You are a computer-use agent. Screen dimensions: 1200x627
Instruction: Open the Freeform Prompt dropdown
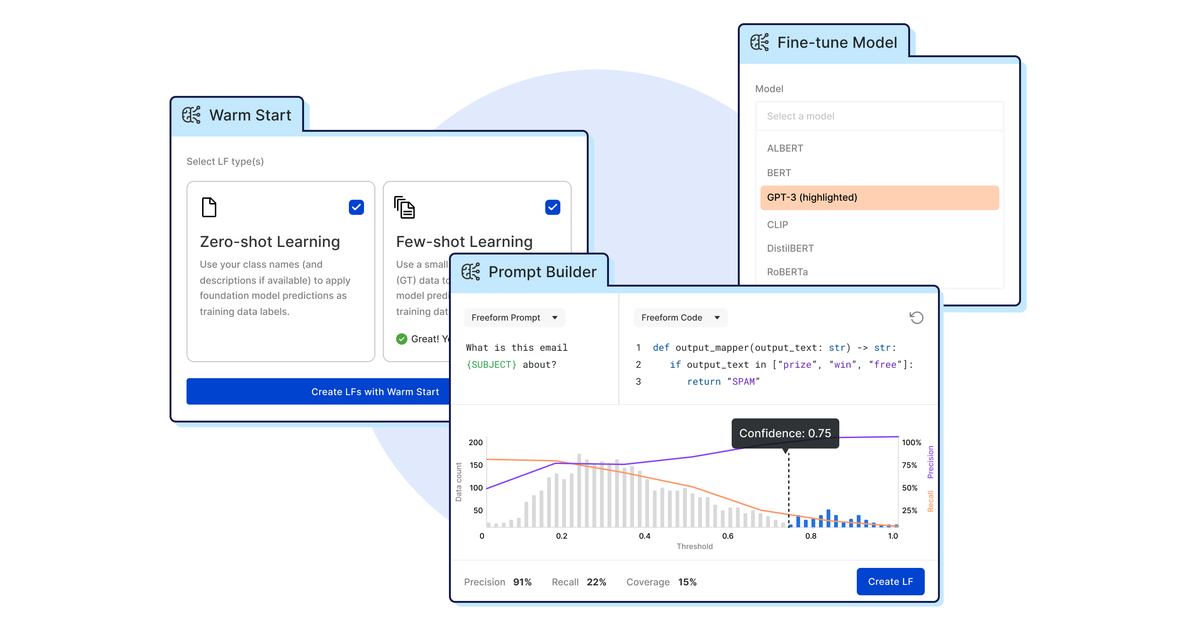[514, 318]
